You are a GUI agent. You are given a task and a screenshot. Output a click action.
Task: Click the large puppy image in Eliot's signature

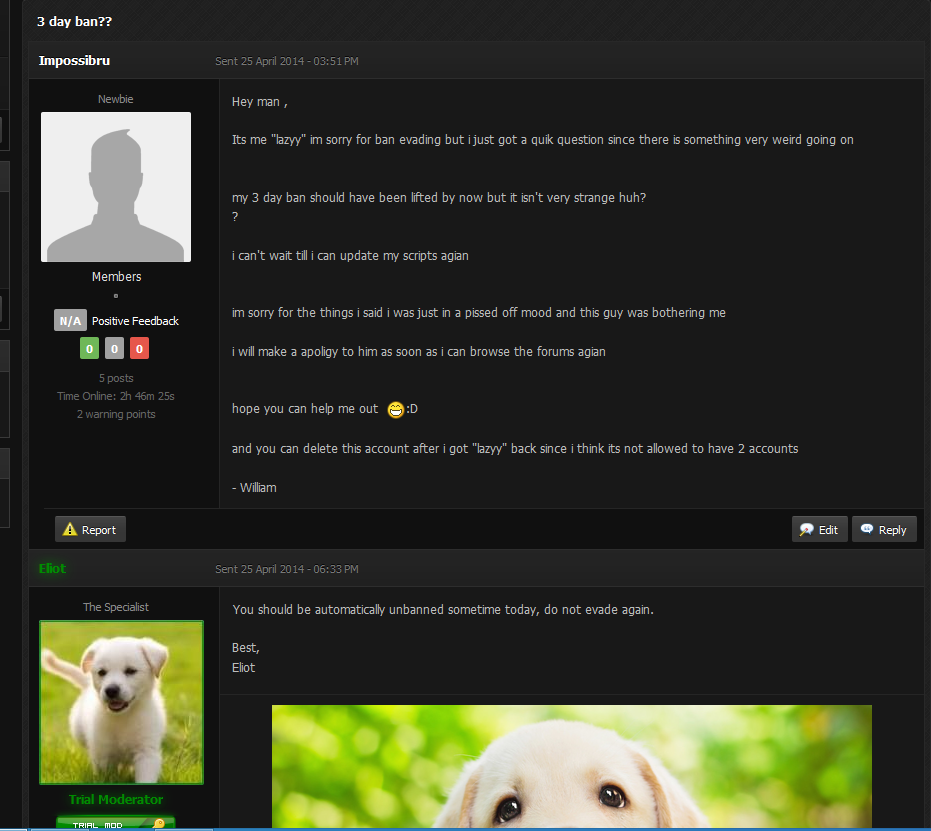(x=571, y=767)
